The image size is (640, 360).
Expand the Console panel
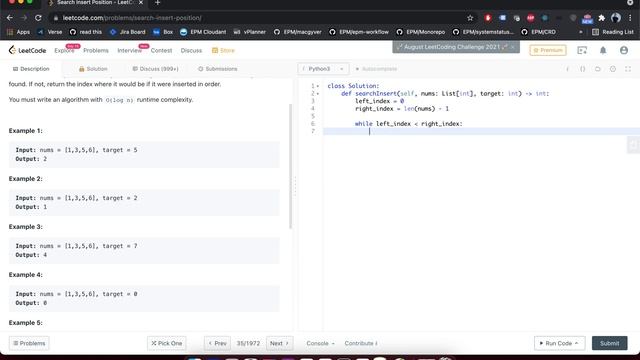[x=320, y=343]
